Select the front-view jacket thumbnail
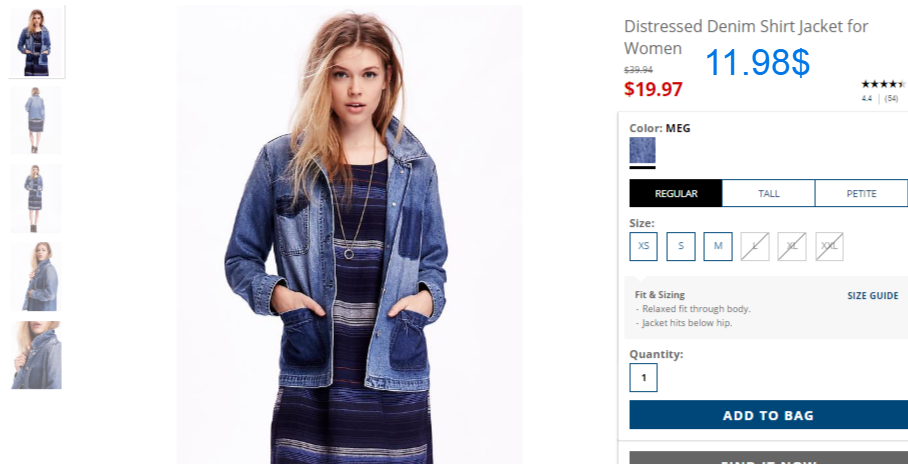This screenshot has height=464, width=908. pyautogui.click(x=37, y=42)
